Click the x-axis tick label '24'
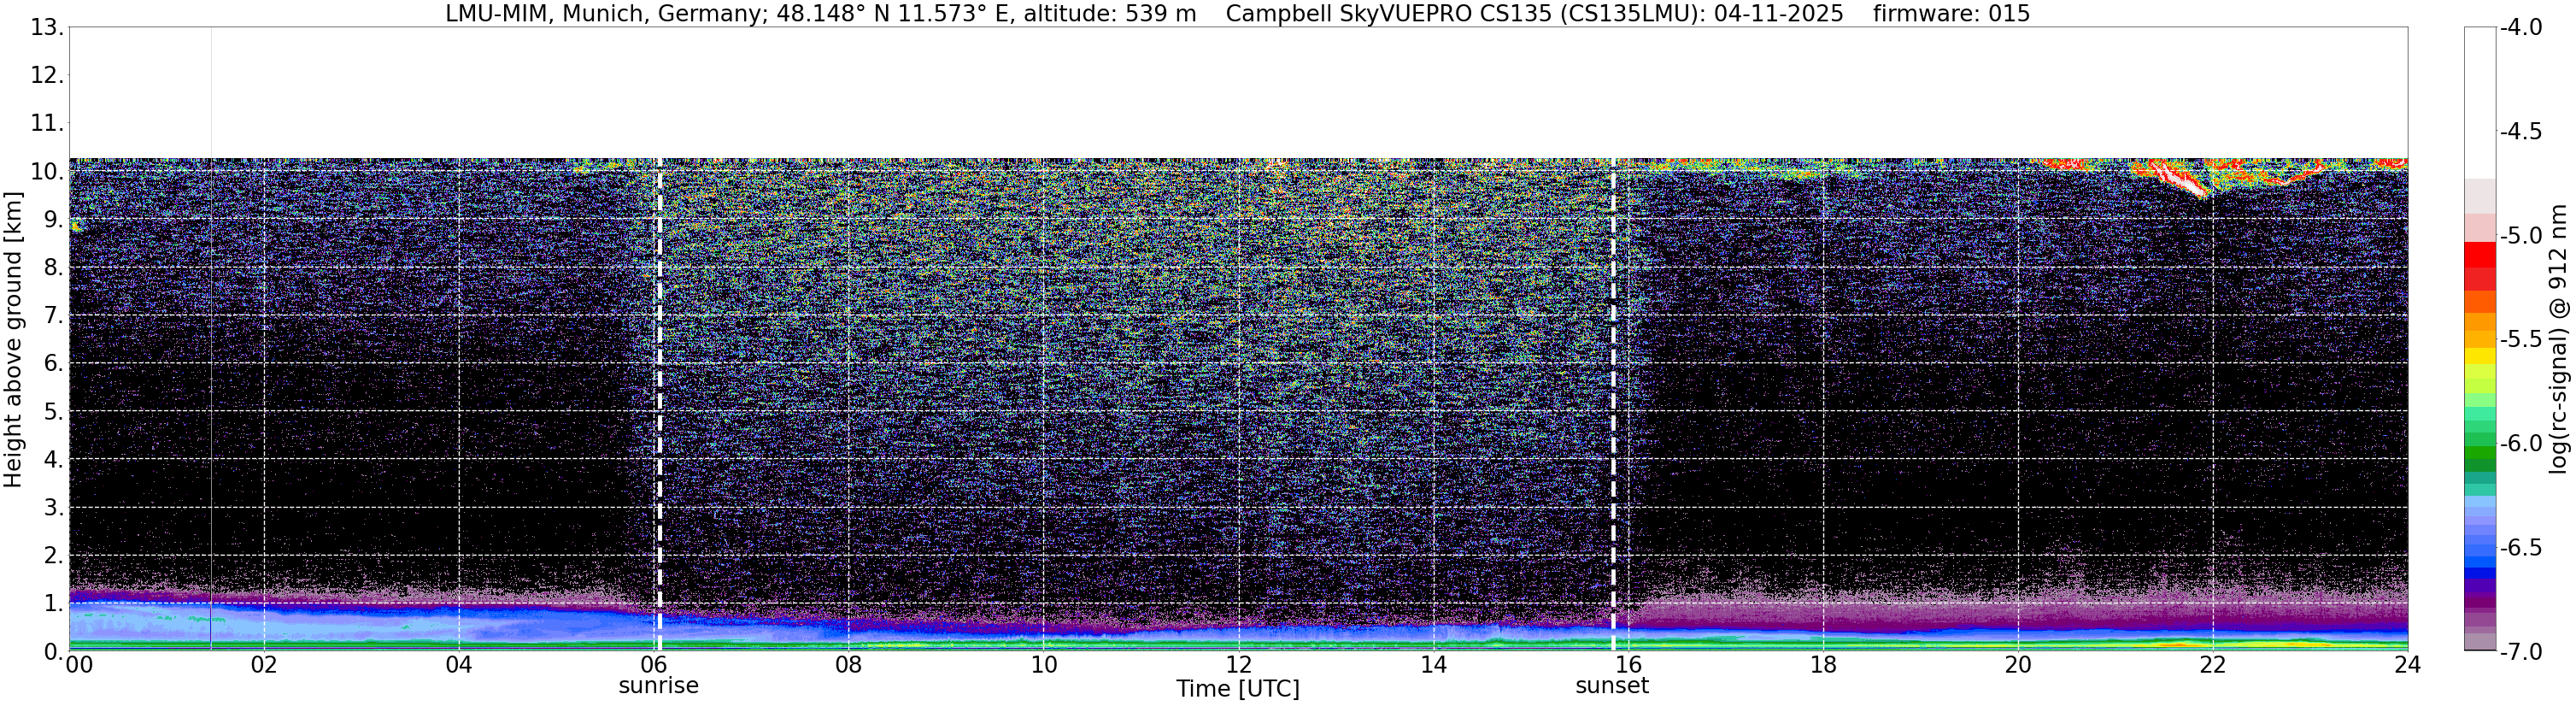Screen dimensions: 2576x706 pyautogui.click(x=2407, y=665)
